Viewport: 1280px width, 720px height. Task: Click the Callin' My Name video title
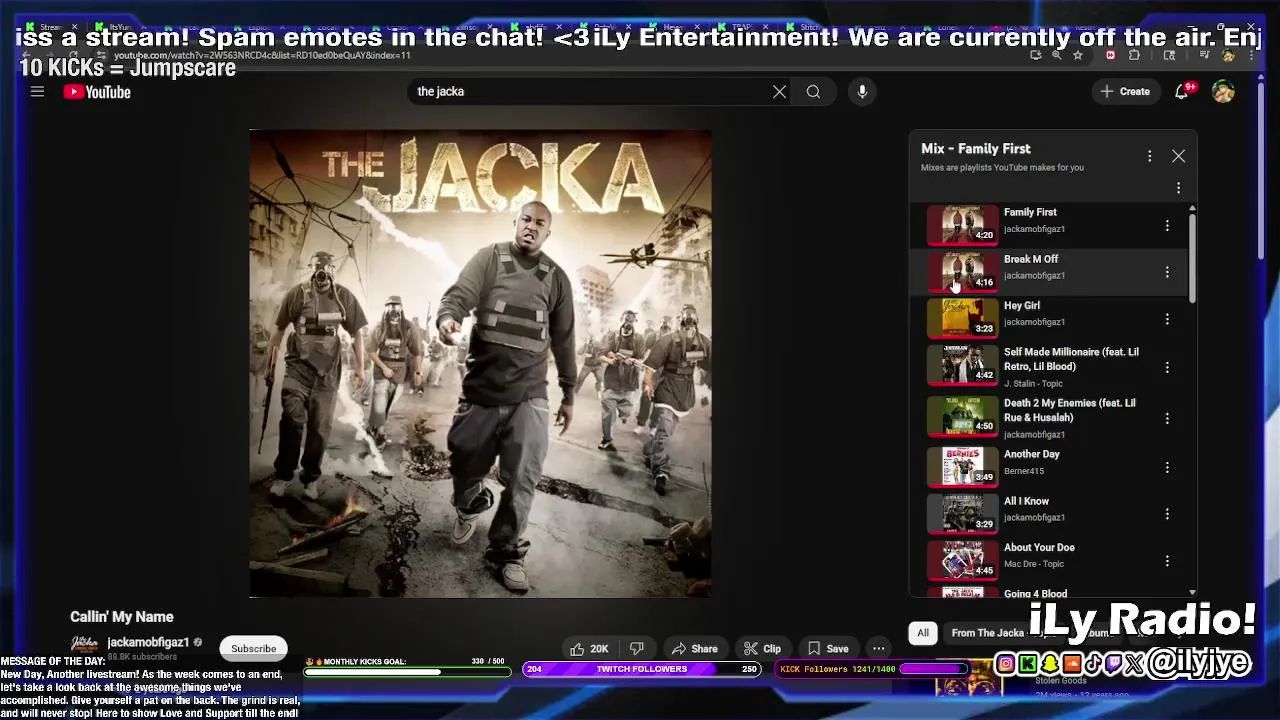pyautogui.click(x=122, y=617)
